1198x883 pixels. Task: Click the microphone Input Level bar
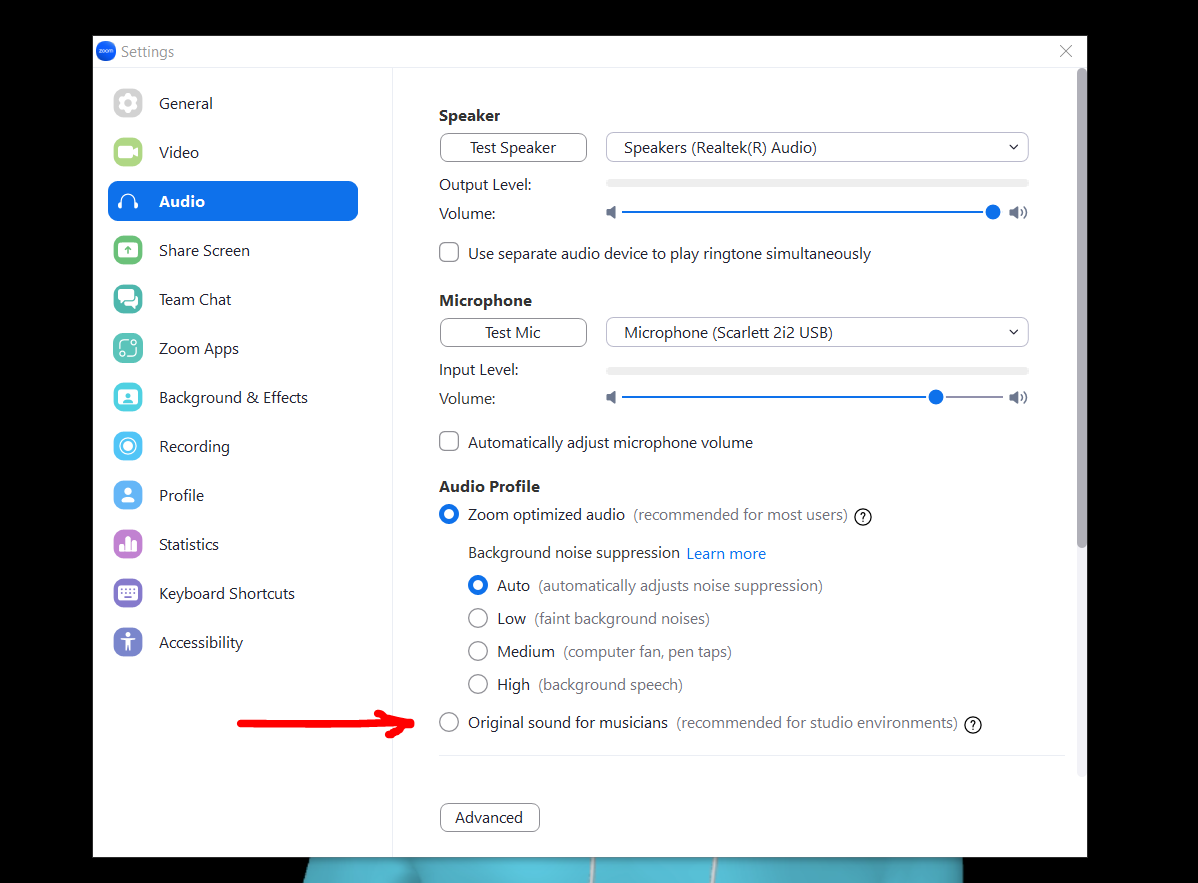(x=818, y=370)
